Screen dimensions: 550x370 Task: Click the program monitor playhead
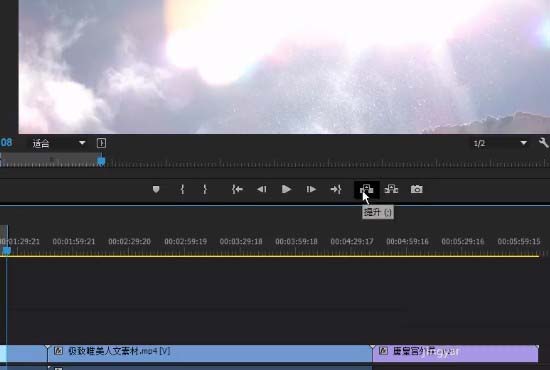pyautogui.click(x=101, y=161)
